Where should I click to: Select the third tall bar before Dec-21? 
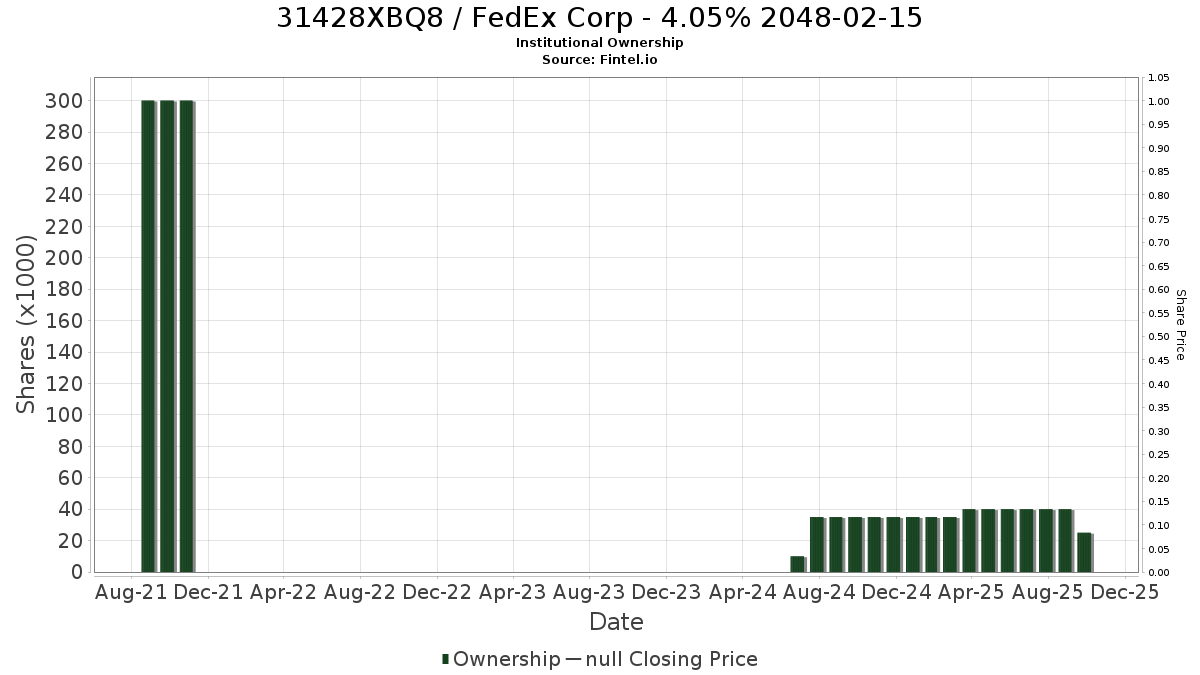click(x=186, y=336)
